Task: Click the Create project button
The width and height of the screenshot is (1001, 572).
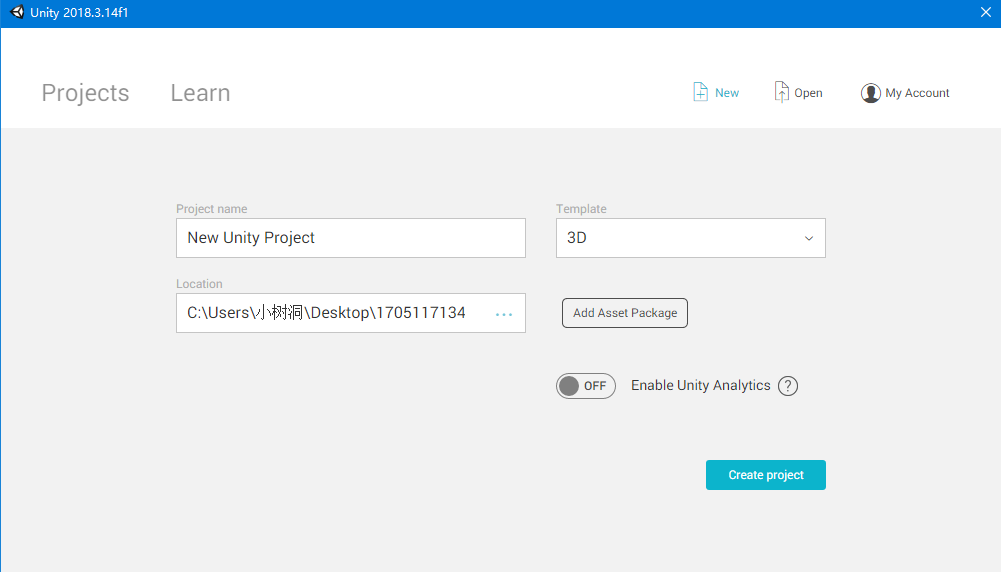Action: pyautogui.click(x=765, y=475)
